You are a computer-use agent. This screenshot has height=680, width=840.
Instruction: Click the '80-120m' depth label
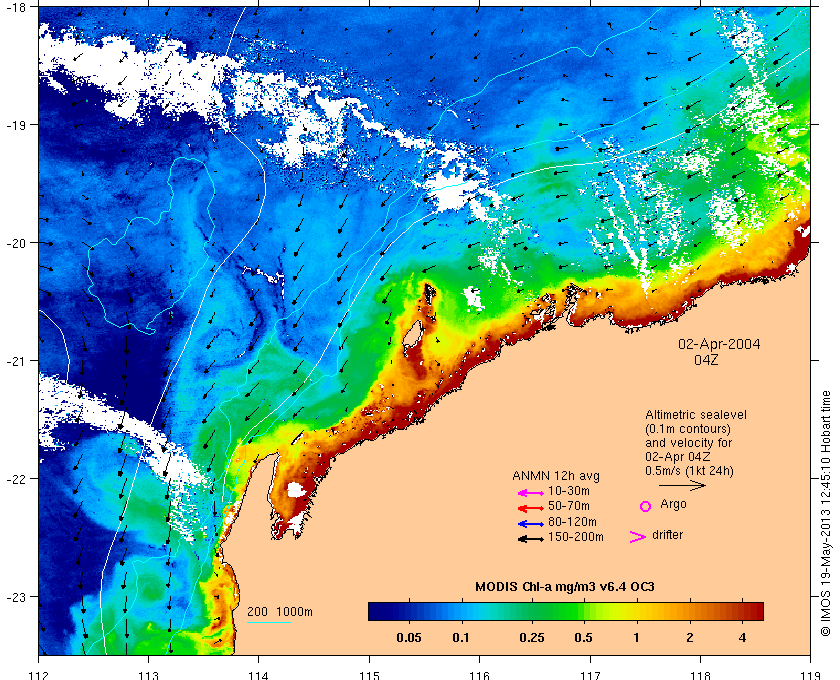[x=572, y=522]
